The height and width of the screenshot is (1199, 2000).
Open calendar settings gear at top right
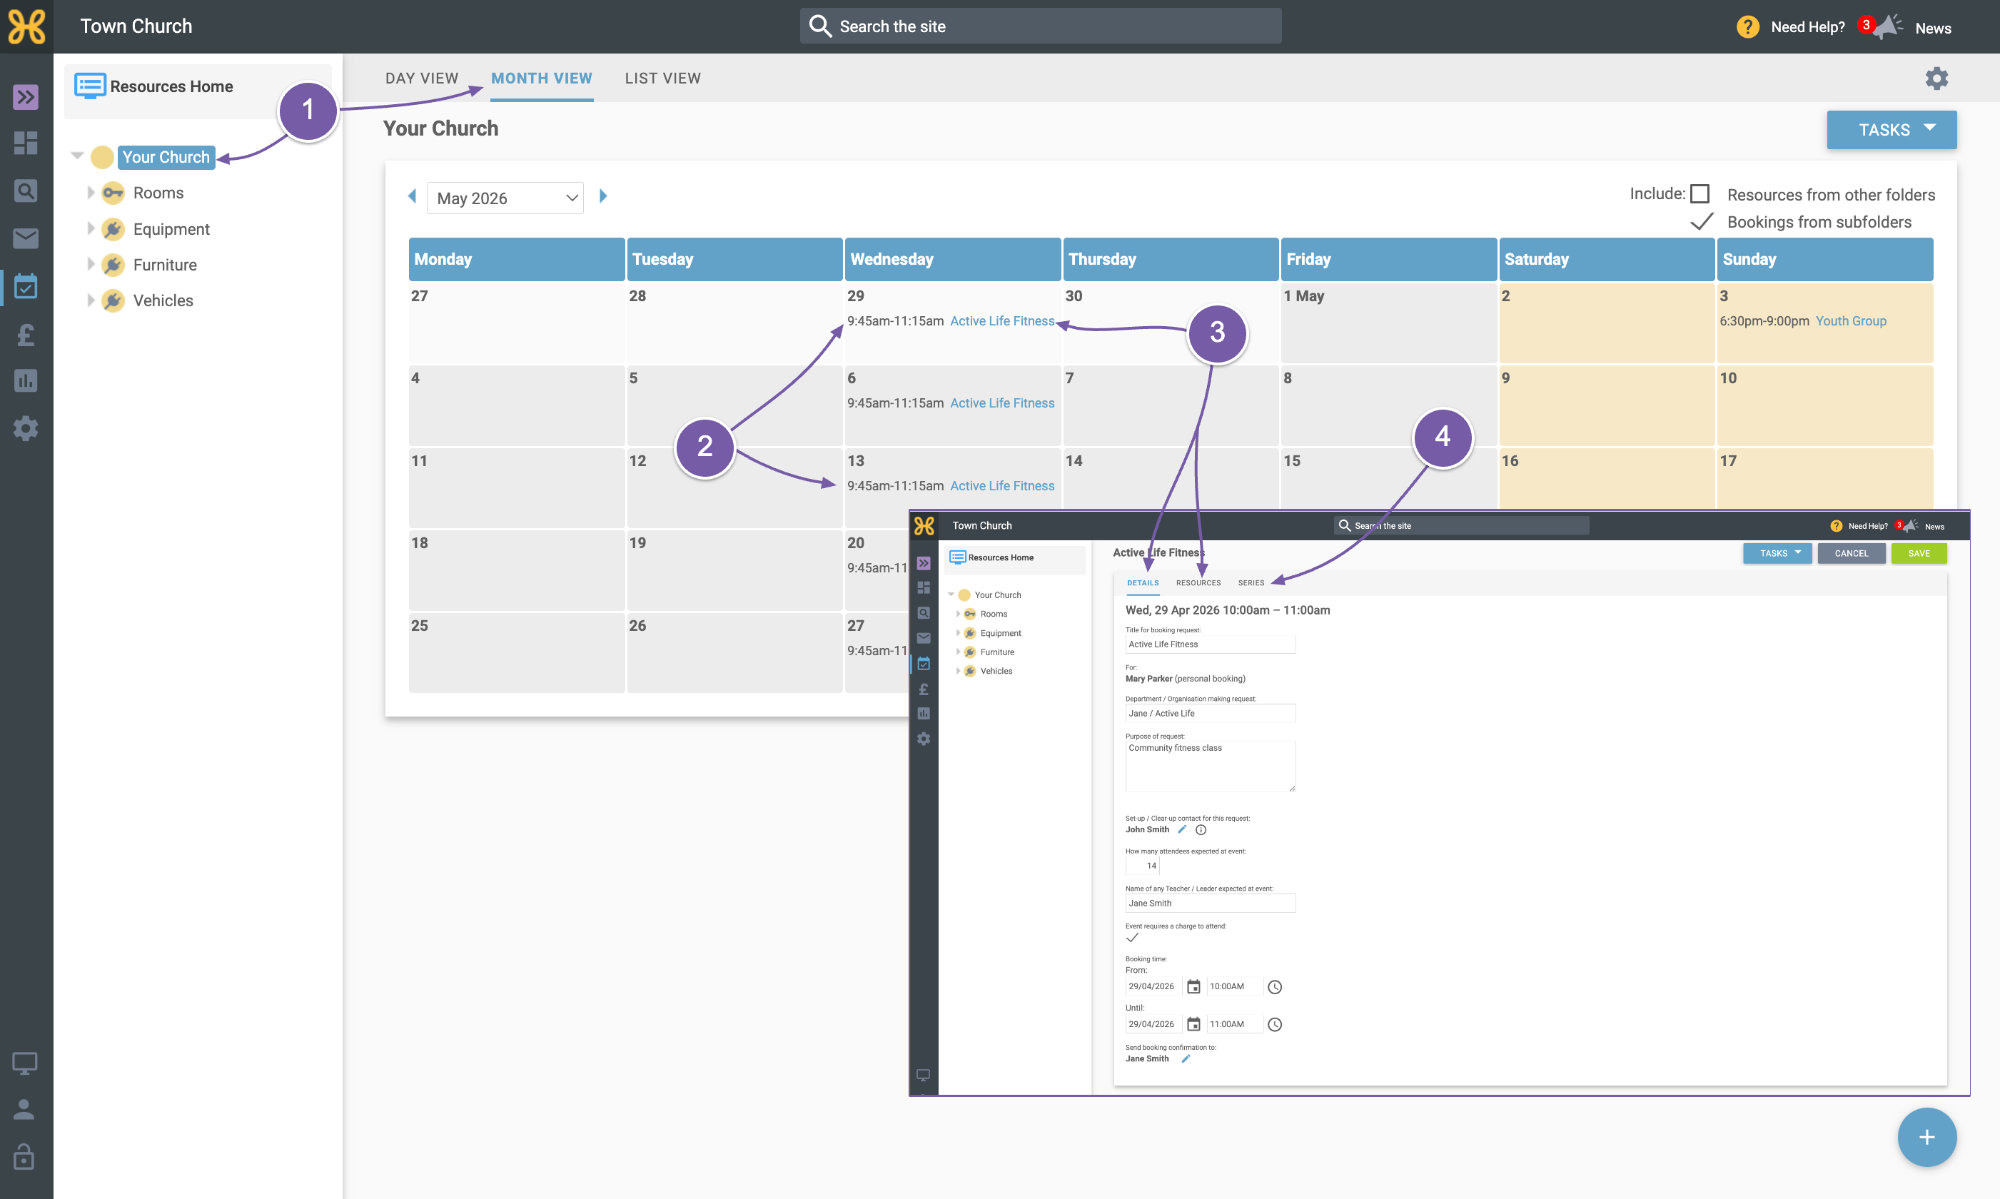click(x=1937, y=78)
